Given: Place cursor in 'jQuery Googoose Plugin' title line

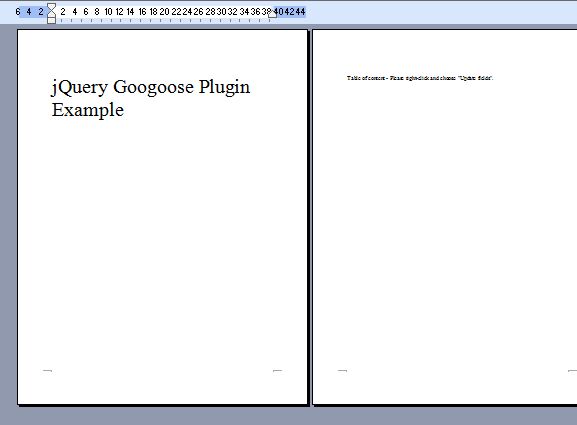Looking at the screenshot, I should coord(151,87).
